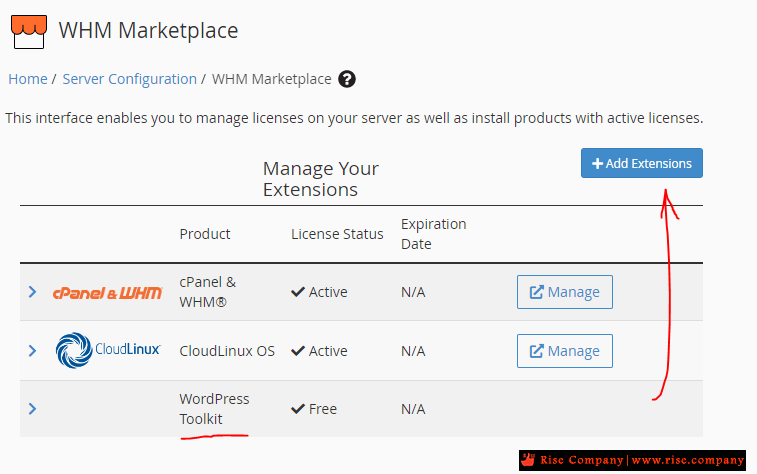Click WHM Marketplace breadcrumb text

(x=272, y=79)
